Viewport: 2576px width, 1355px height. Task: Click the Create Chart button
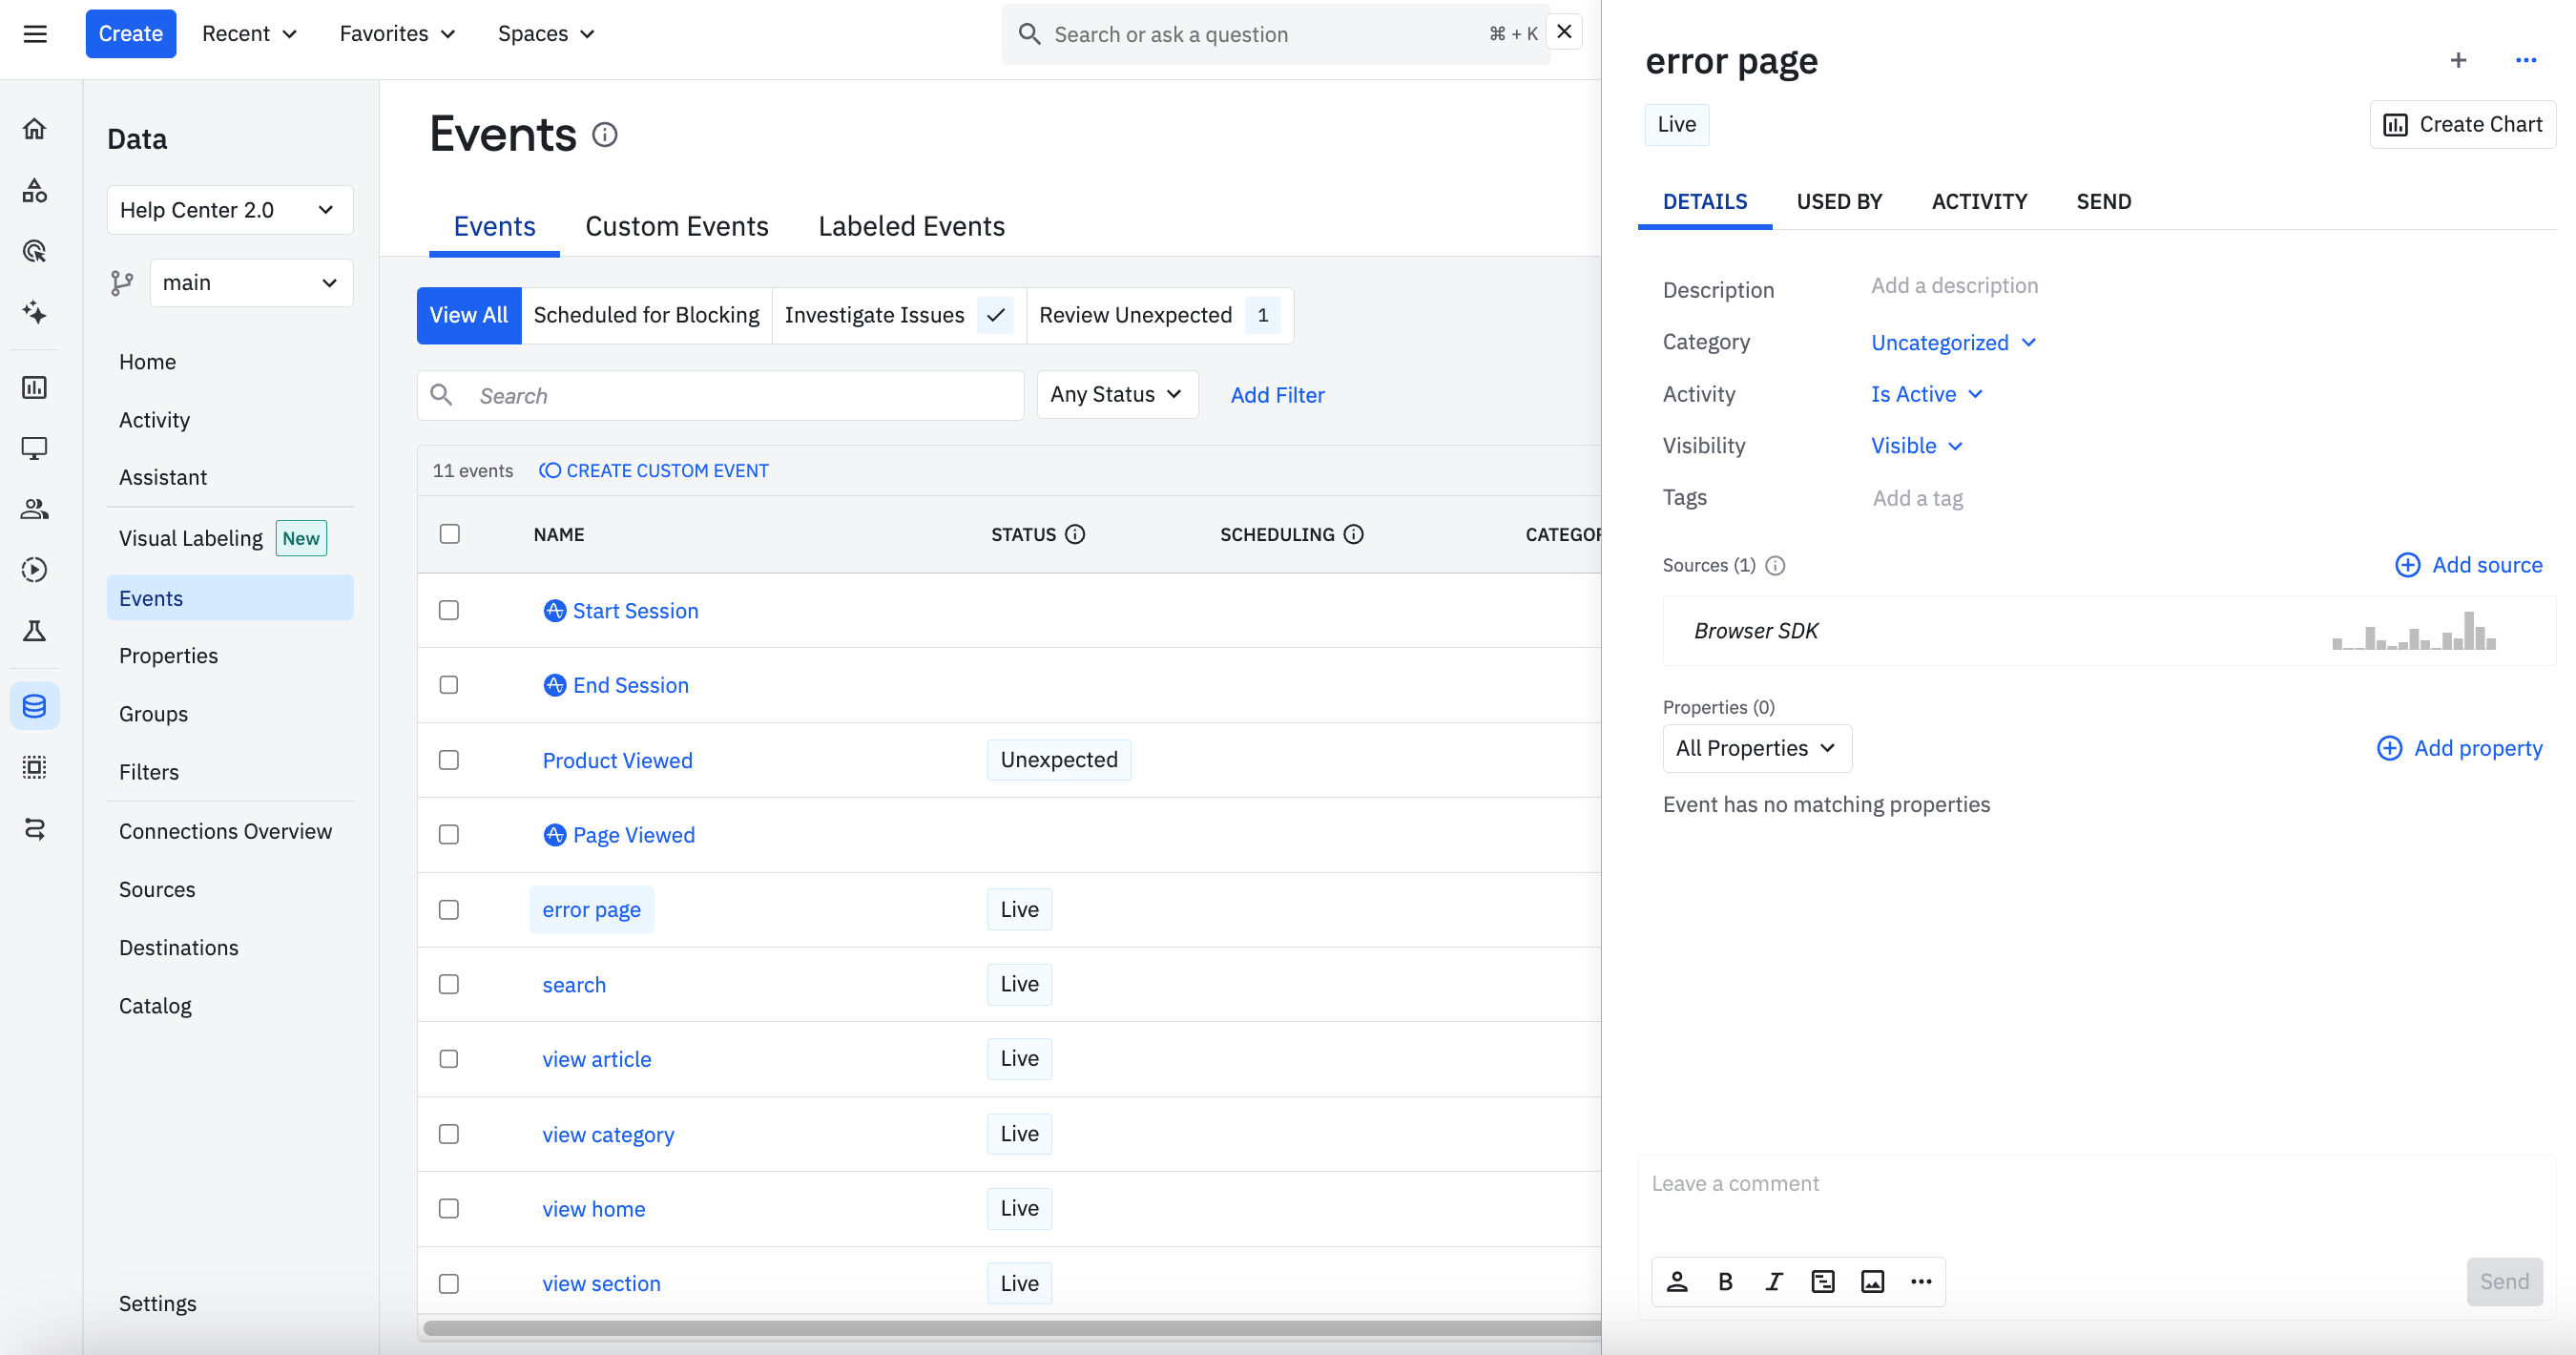coord(2462,125)
